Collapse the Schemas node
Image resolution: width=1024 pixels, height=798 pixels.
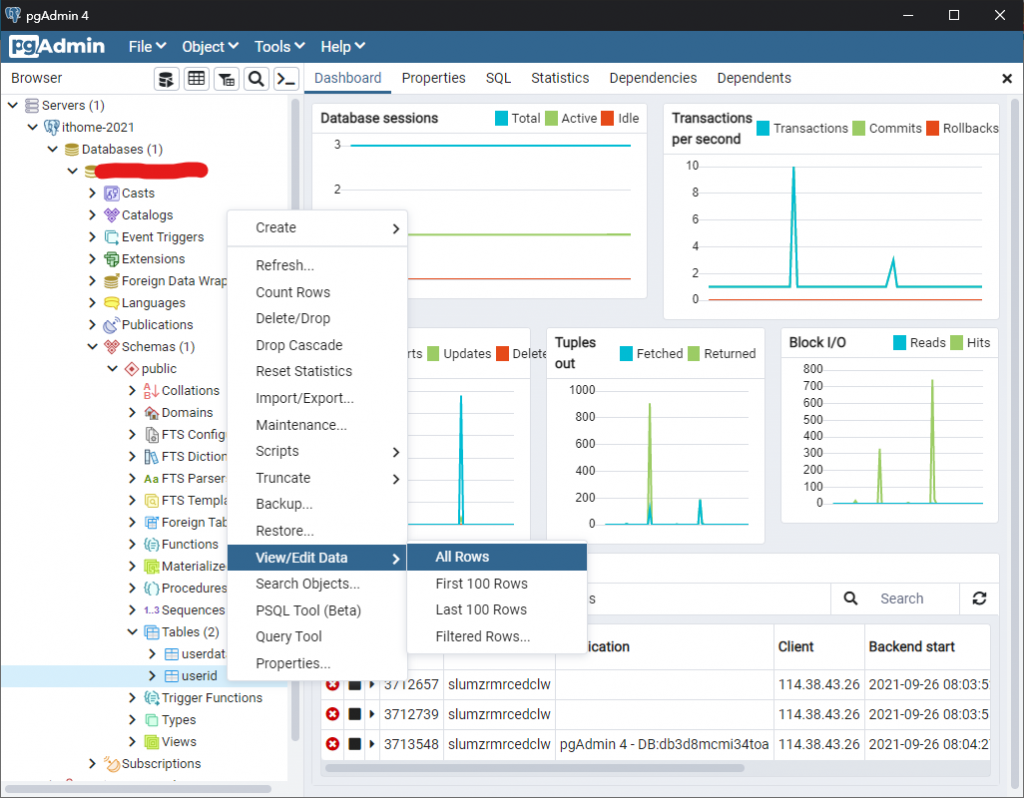[x=92, y=347]
